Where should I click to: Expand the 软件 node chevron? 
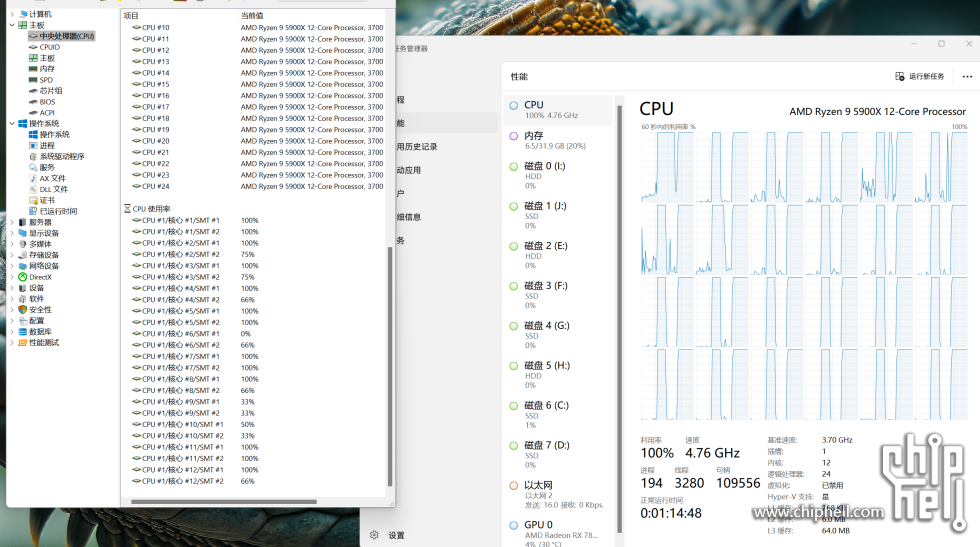(12, 299)
